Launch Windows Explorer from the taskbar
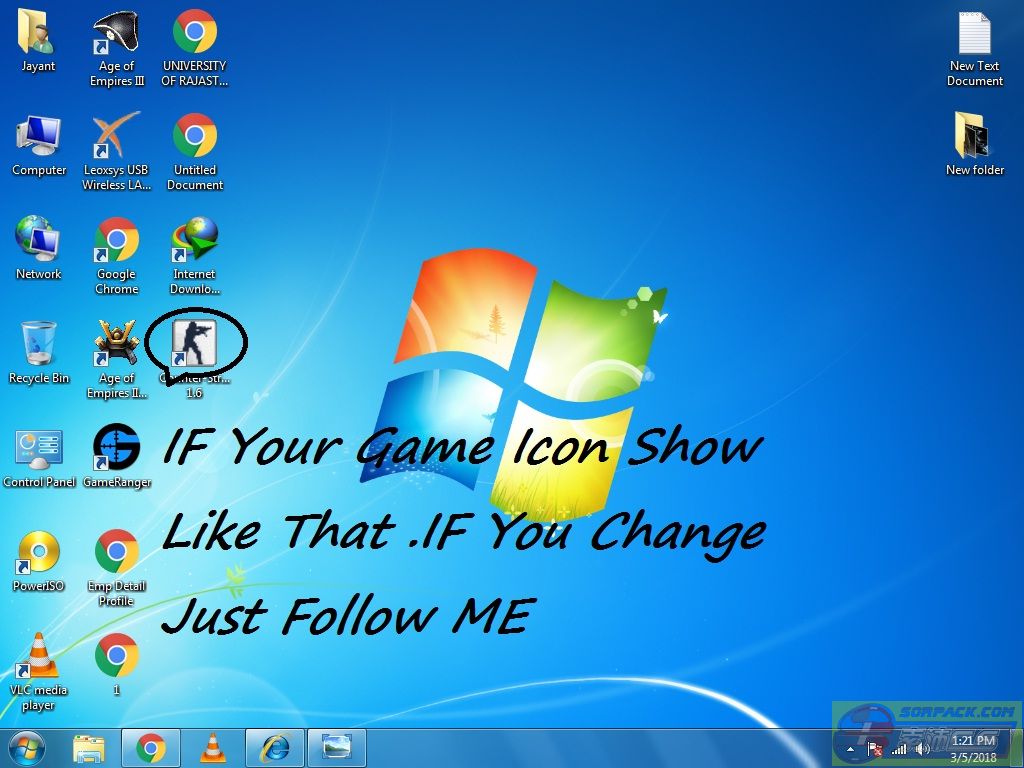Image resolution: width=1024 pixels, height=768 pixels. coord(89,747)
